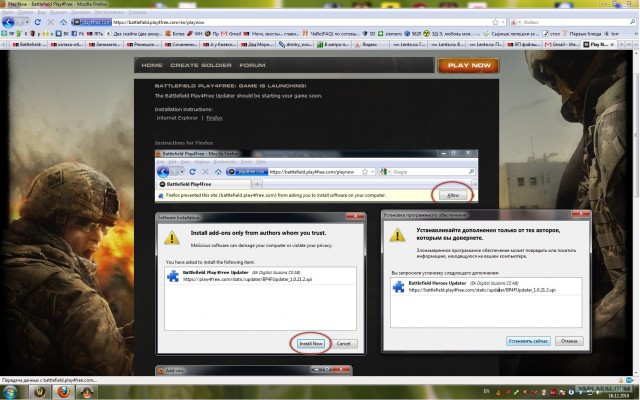Switch to the dmitry_nos tab
Viewport: 640px width, 400px height.
295,44
